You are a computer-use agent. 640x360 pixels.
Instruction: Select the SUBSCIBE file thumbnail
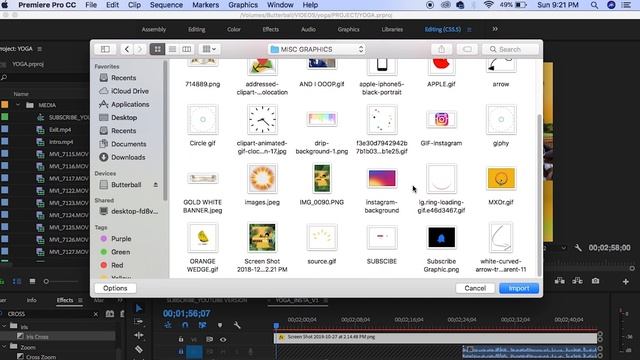382,237
